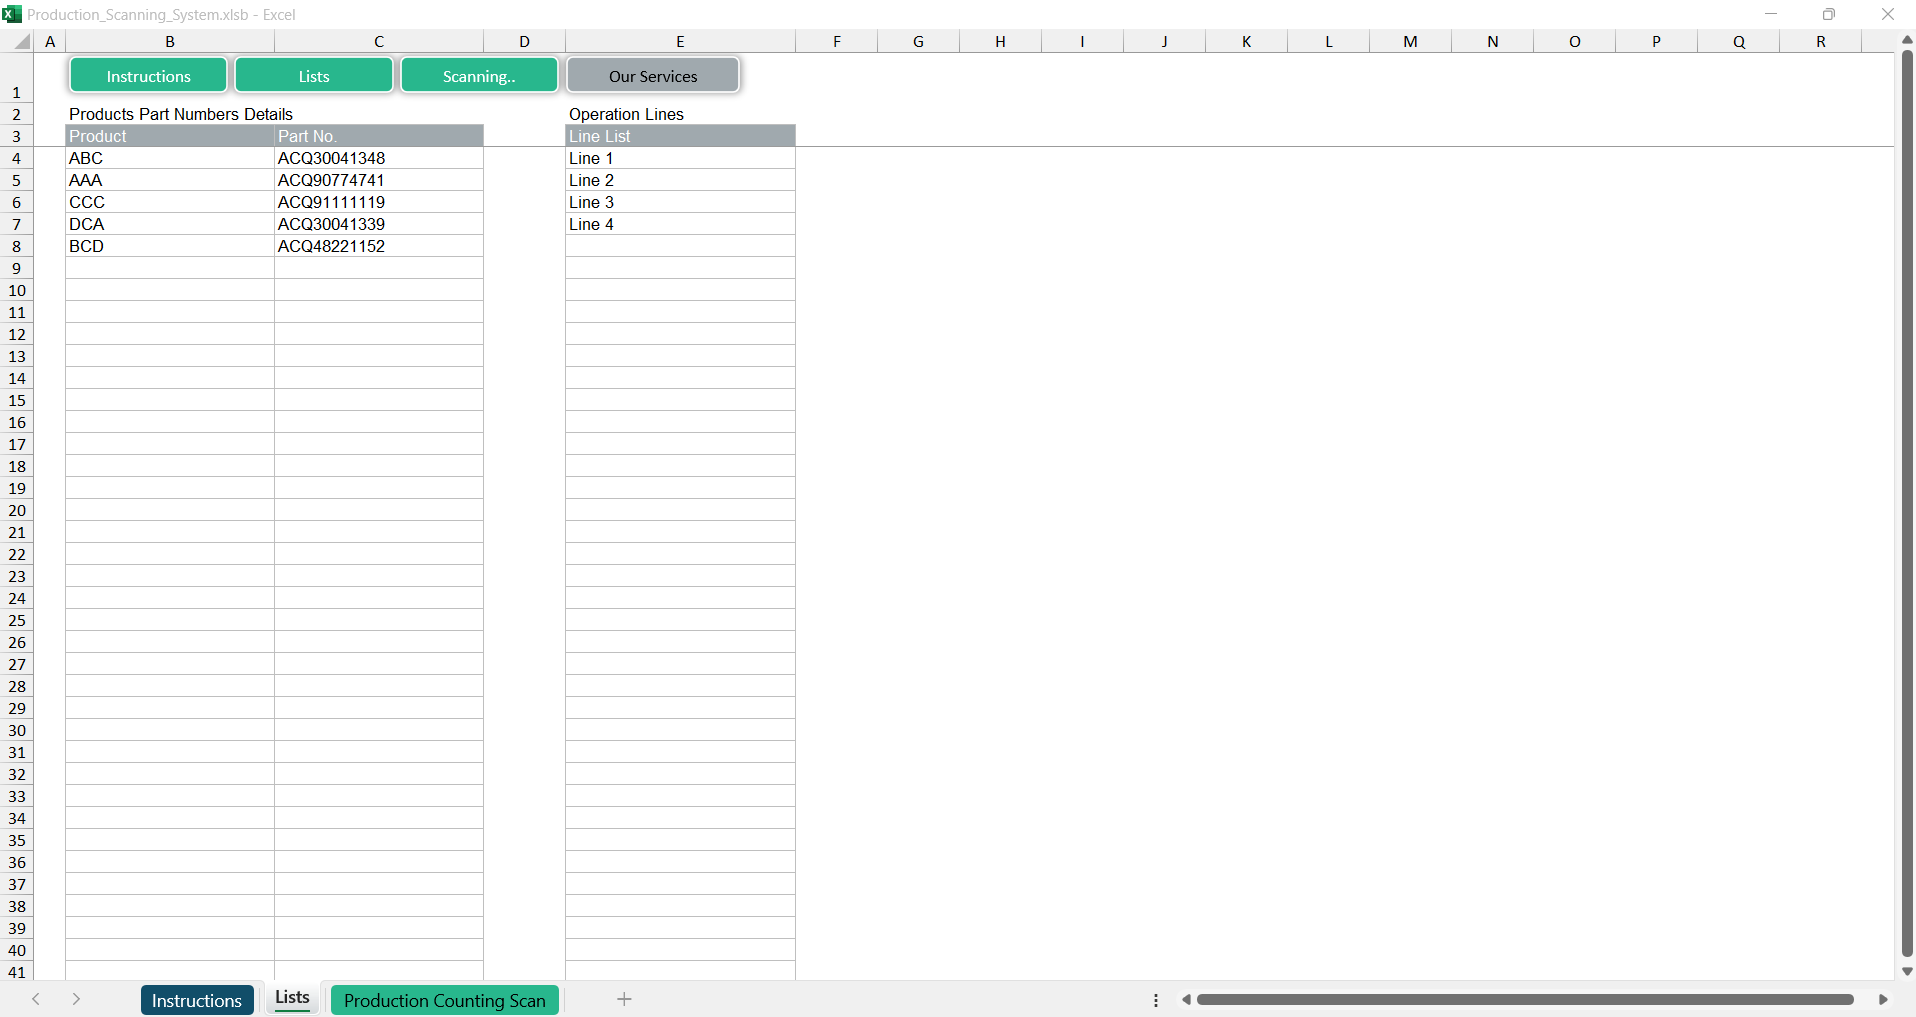Click the horizontal scrollbar left arrow
Screen dimensions: 1916x1017
[x=1186, y=999]
